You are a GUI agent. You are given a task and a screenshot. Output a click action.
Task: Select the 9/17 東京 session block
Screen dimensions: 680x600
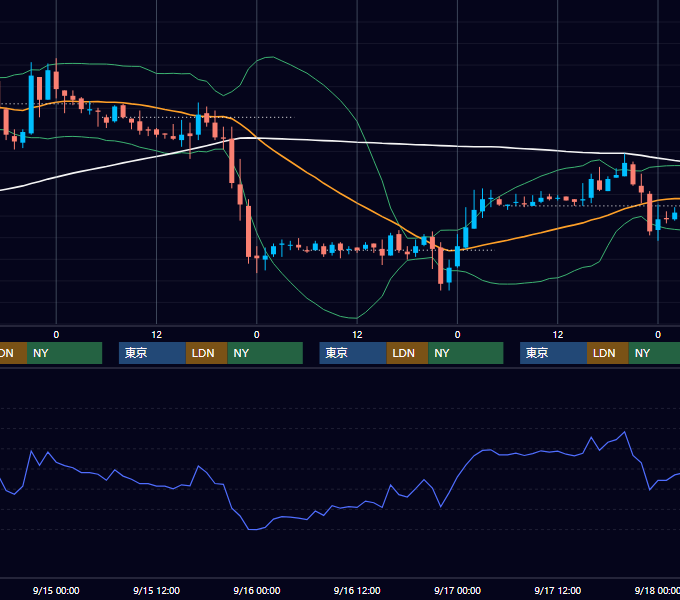point(553,353)
